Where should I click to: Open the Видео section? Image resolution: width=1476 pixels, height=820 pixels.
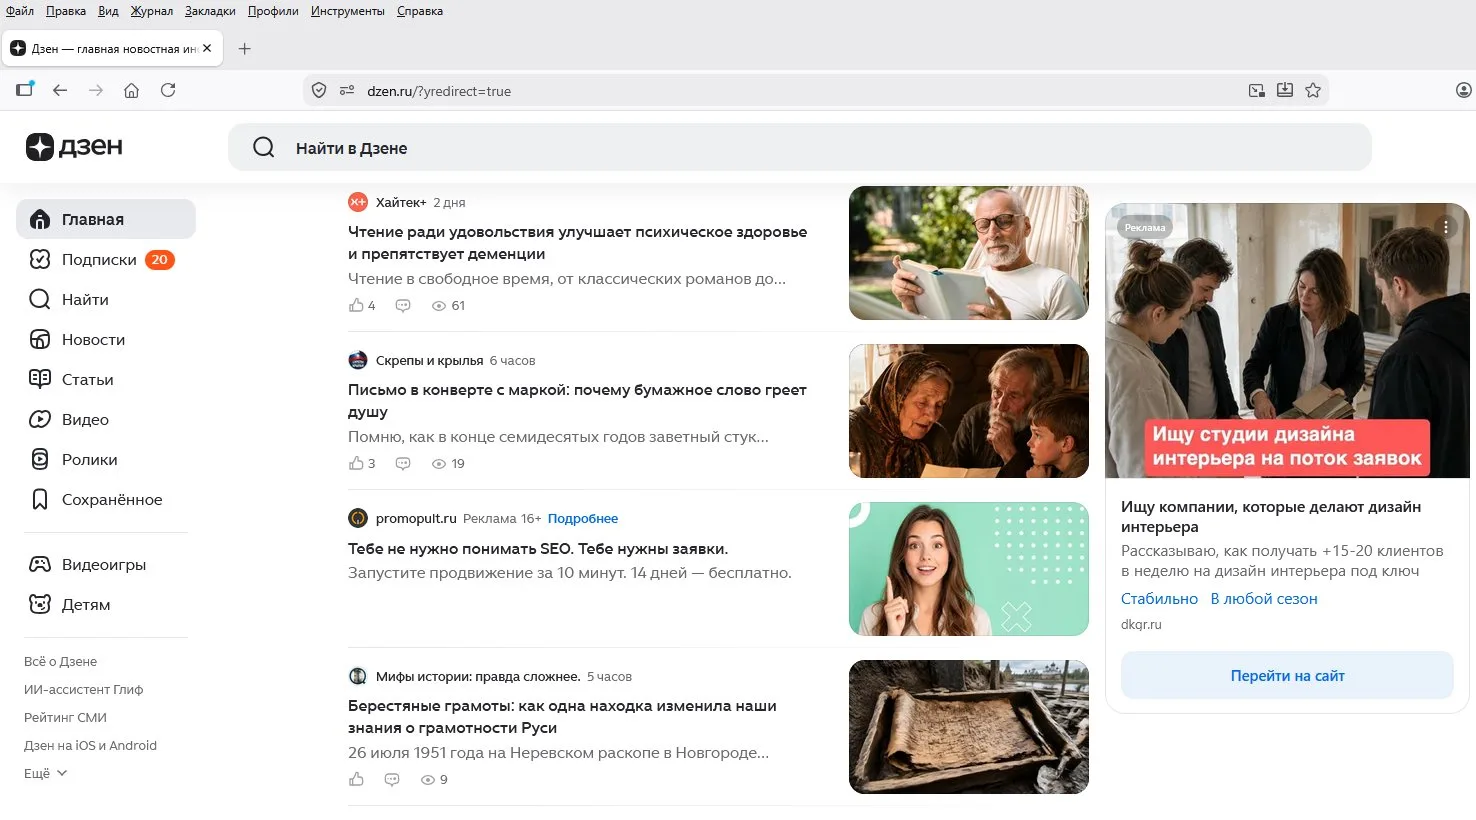tap(106, 419)
